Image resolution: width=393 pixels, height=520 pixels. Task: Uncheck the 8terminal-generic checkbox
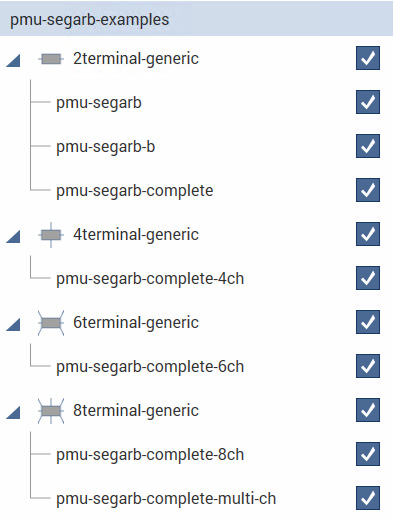pos(368,410)
